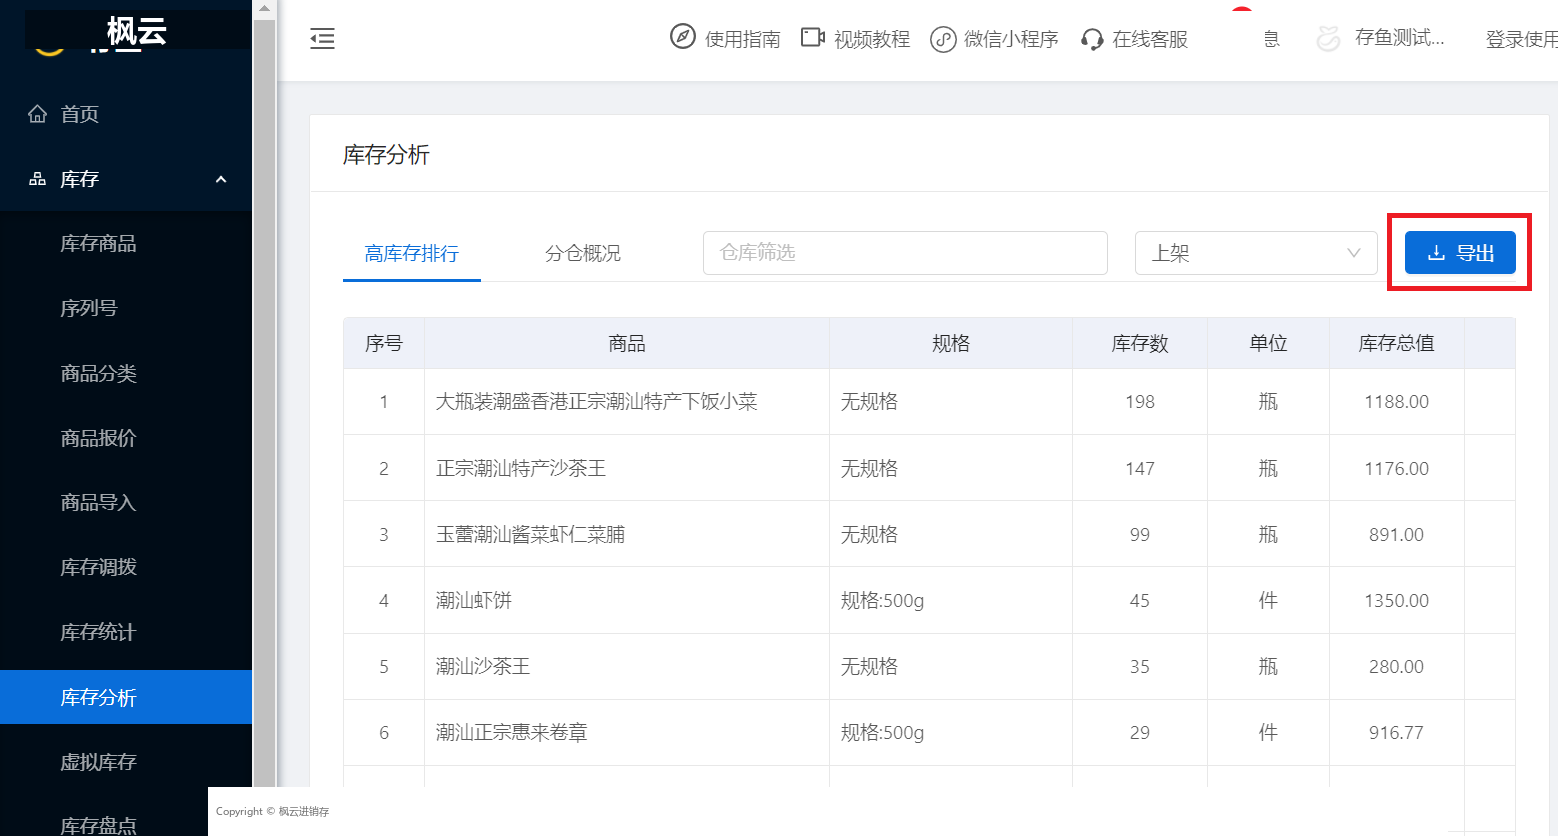Focus the 仓库筛选 input field
Screen dimensions: 1558x836
[905, 253]
